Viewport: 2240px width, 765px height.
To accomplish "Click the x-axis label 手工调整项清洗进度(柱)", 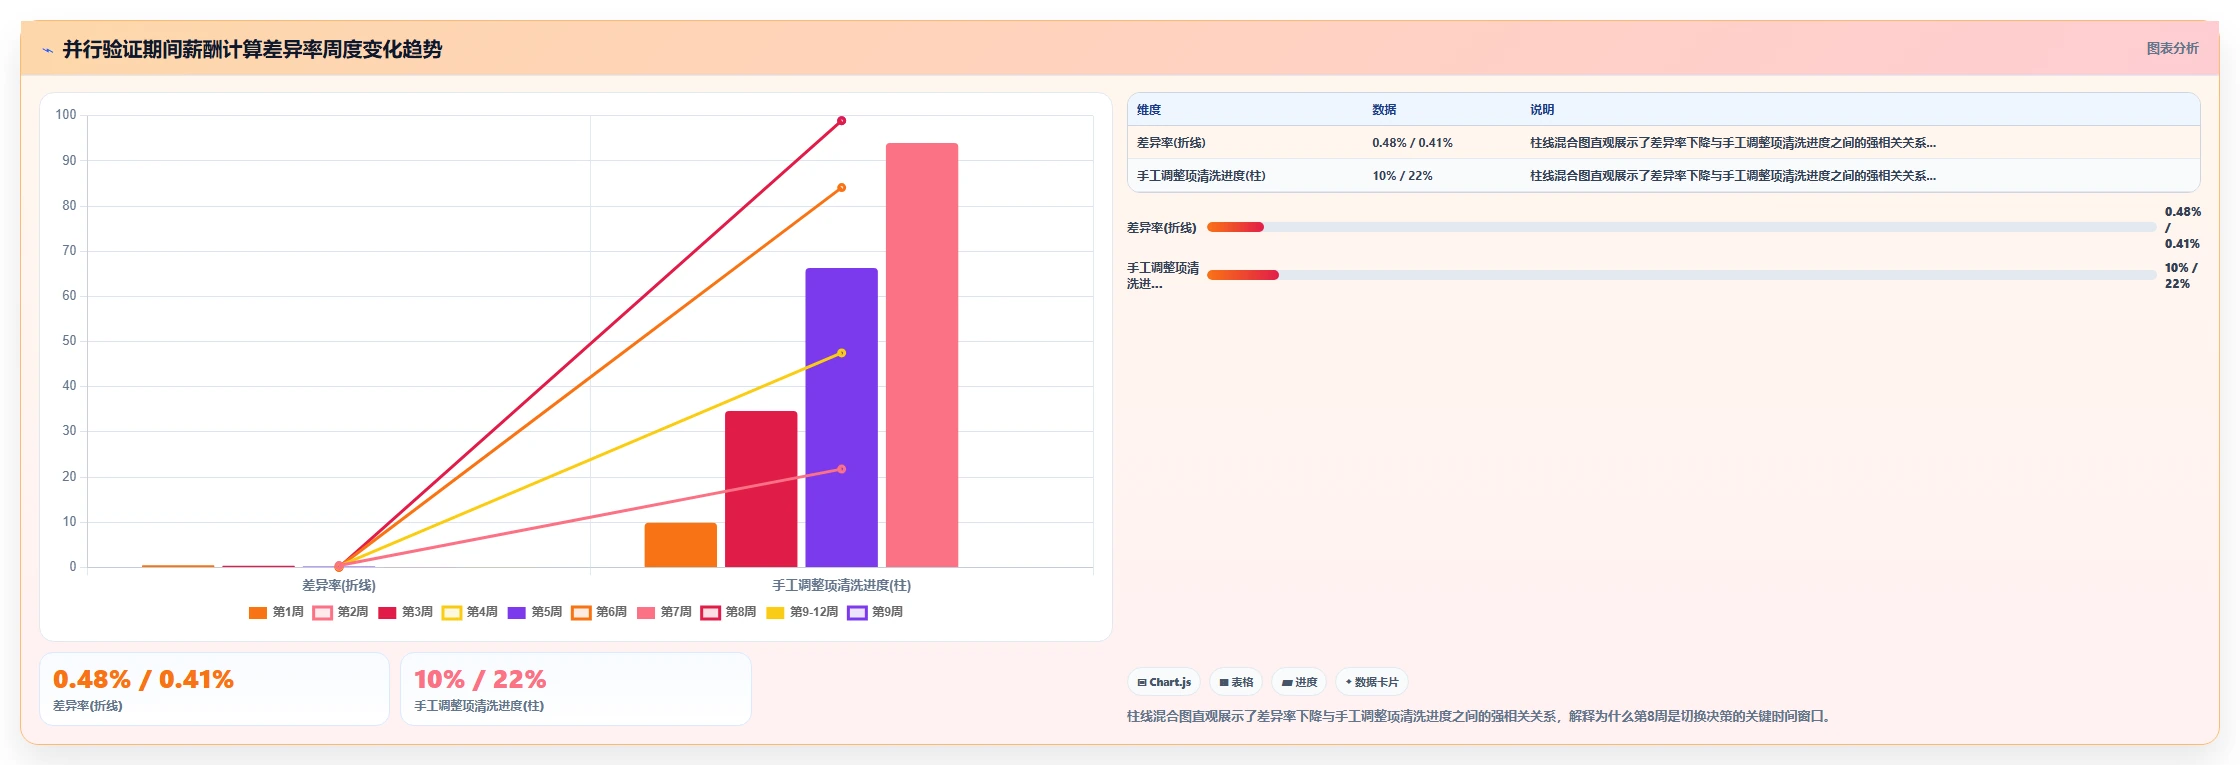I will point(841,586).
